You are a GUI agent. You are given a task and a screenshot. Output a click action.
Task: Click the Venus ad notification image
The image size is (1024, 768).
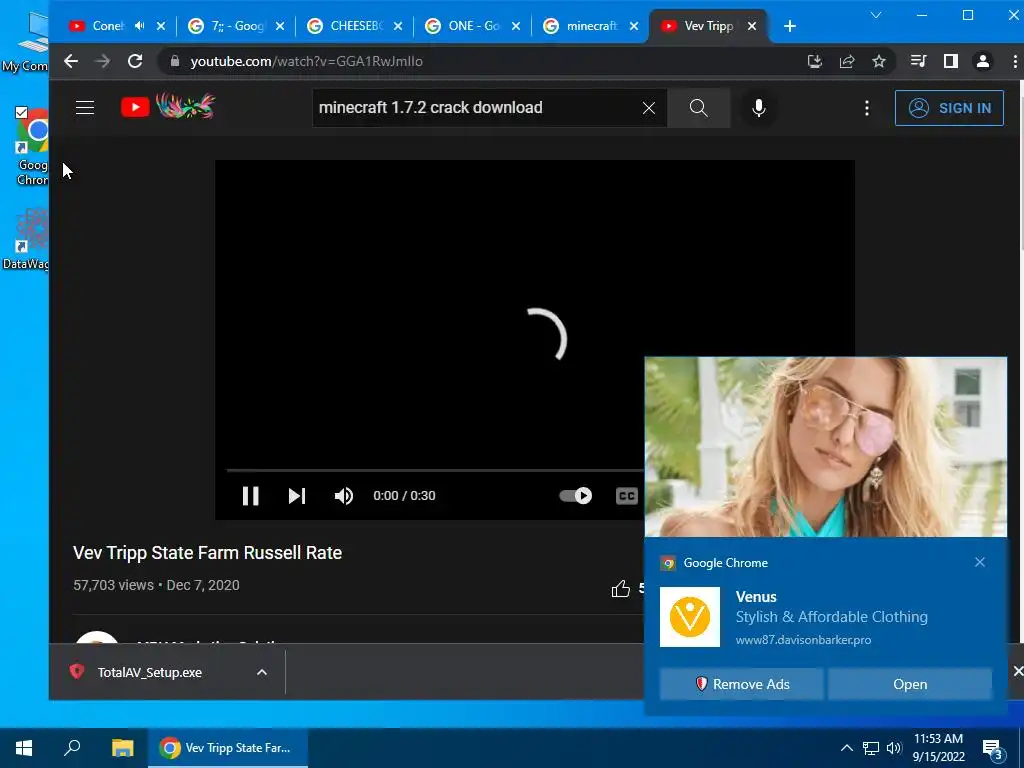pos(825,447)
